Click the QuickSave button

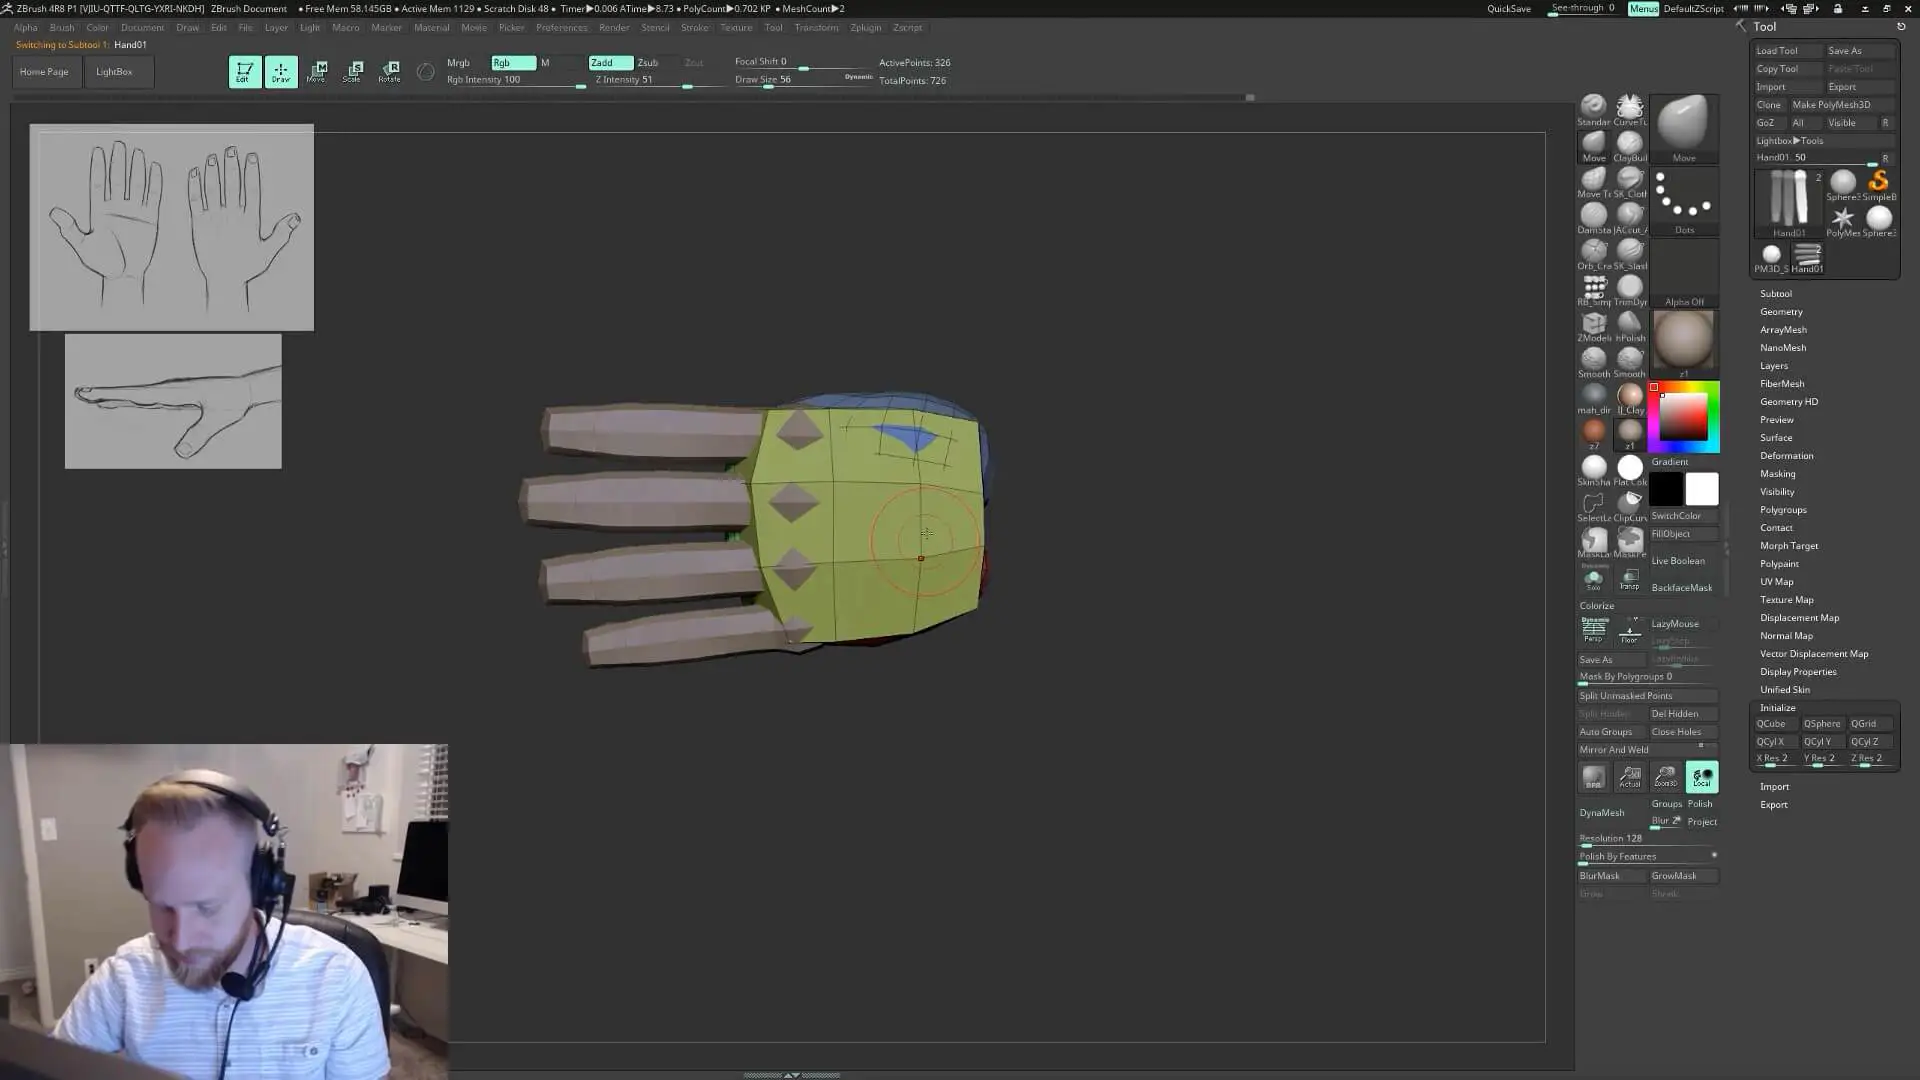click(x=1508, y=9)
